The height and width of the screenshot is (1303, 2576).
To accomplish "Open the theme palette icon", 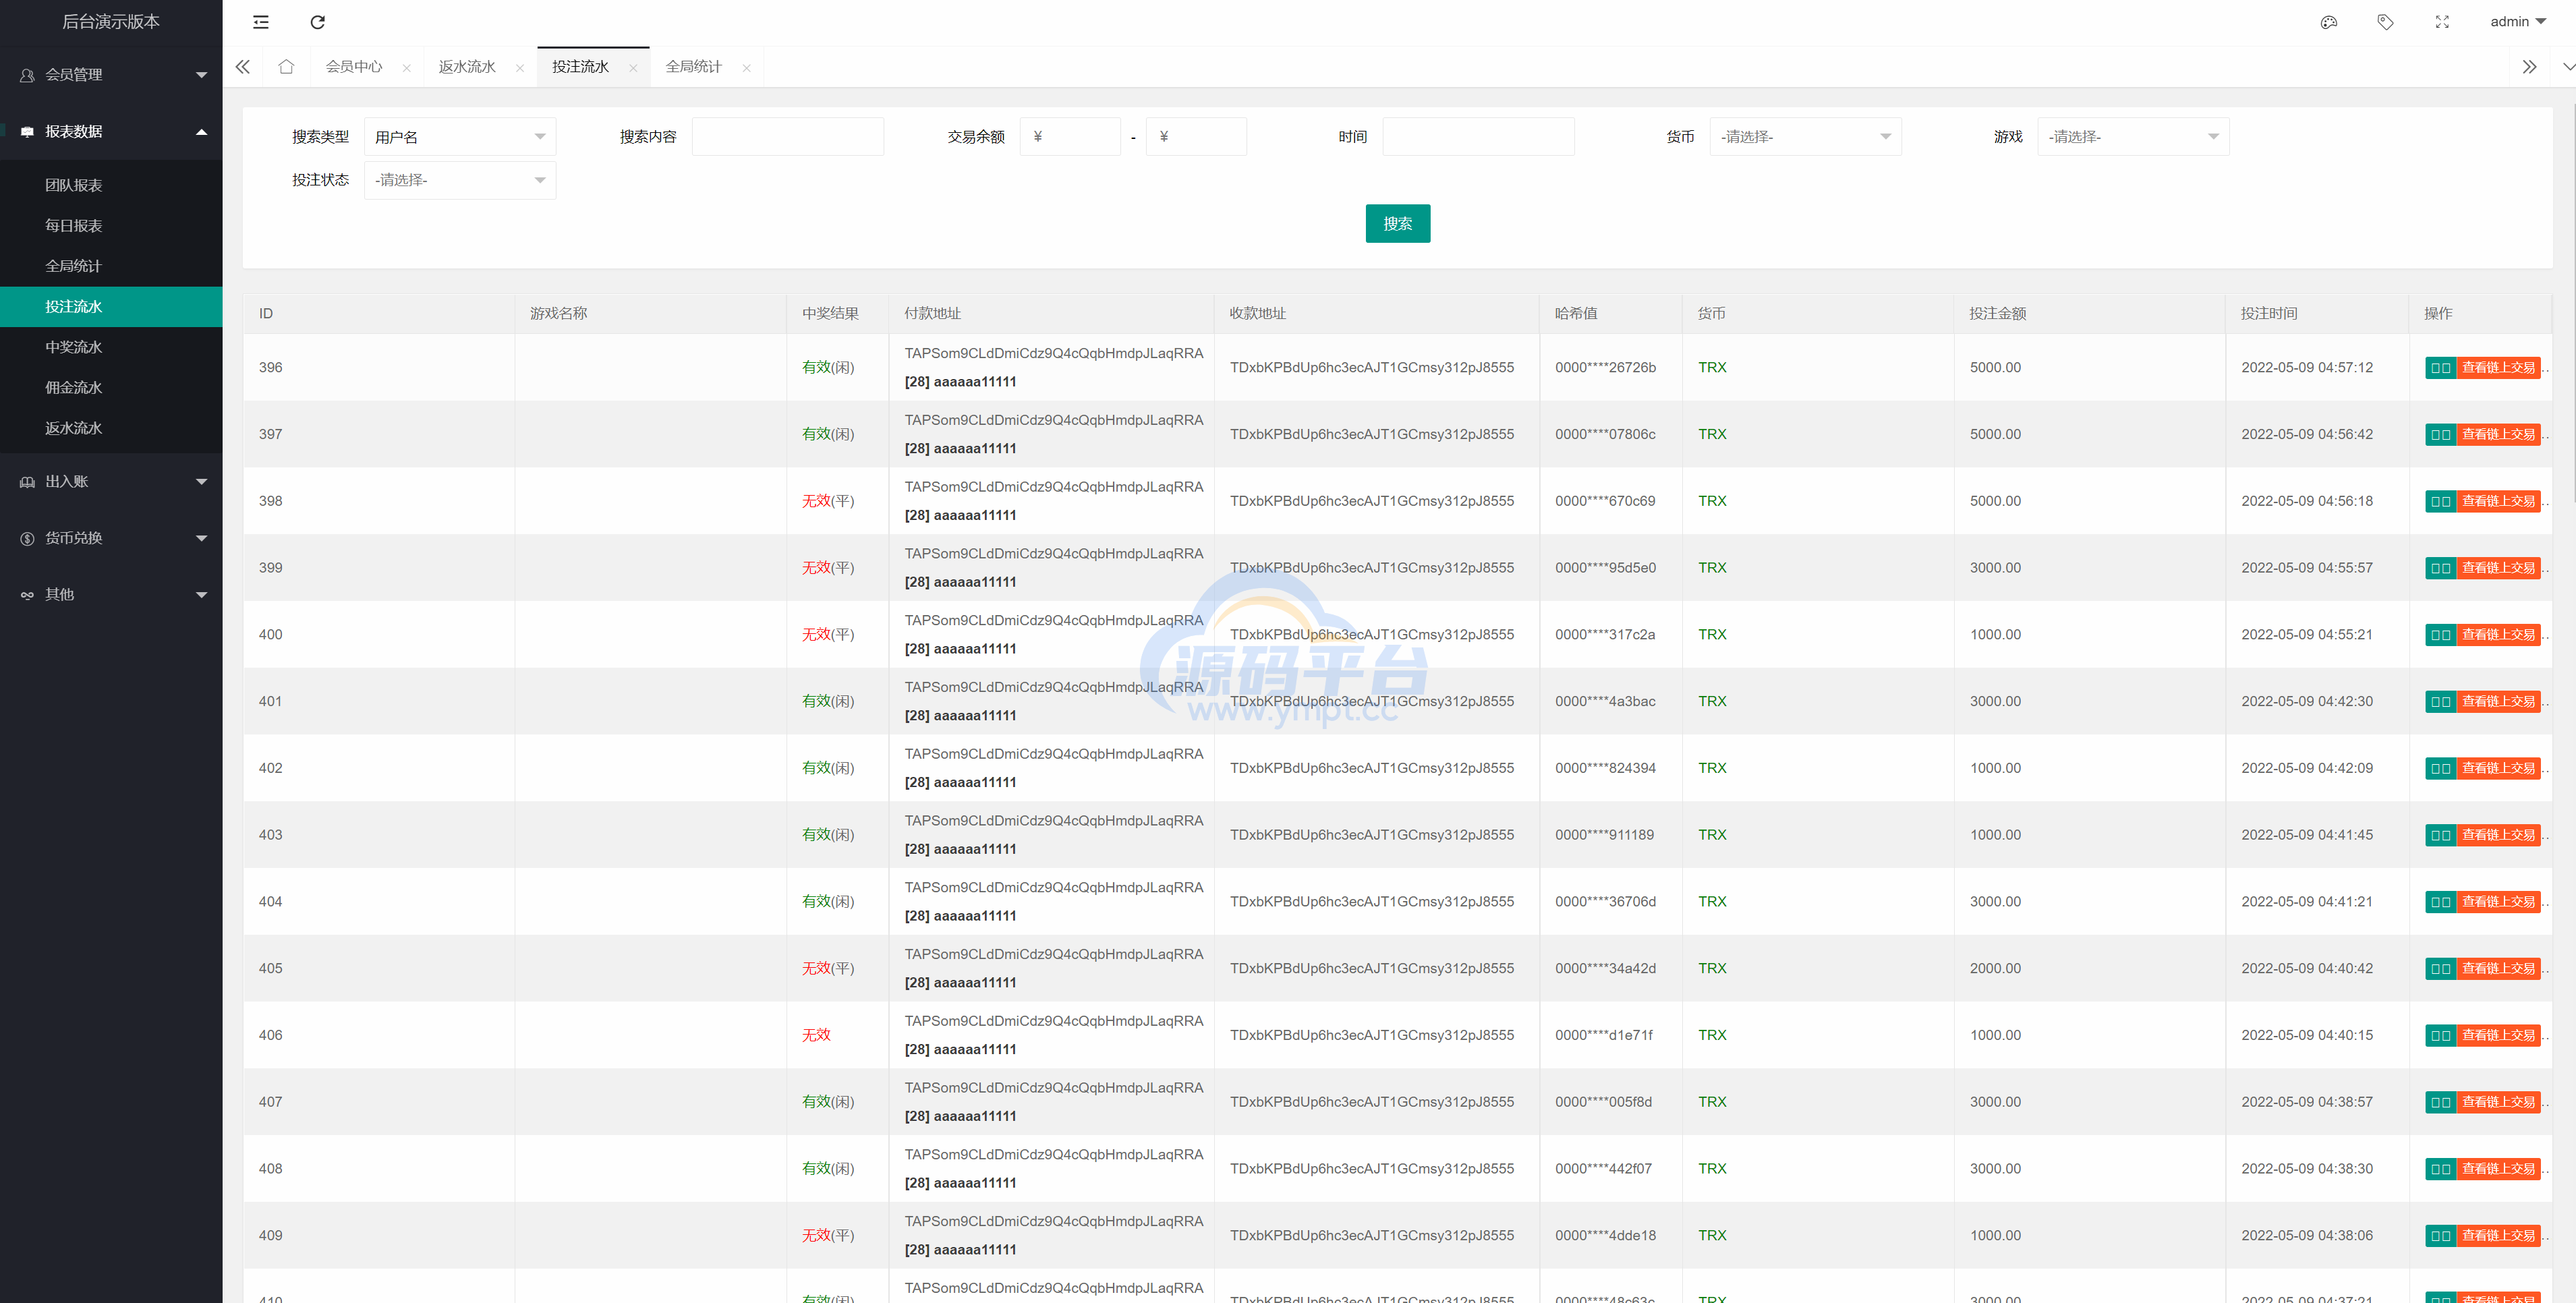I will tap(2329, 22).
